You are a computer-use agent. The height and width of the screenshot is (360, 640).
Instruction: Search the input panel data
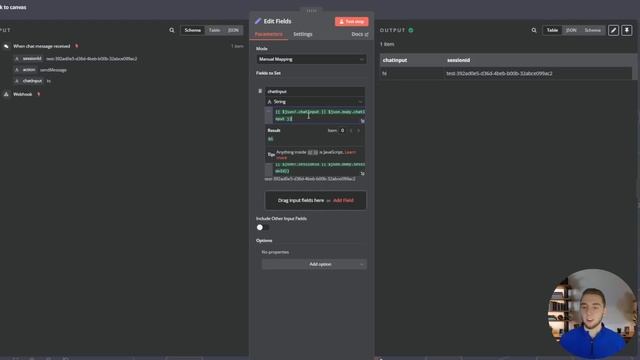coord(172,30)
